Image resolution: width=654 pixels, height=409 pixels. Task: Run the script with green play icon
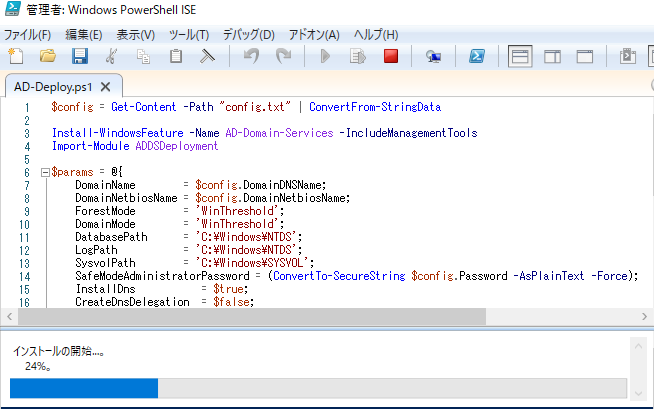pyautogui.click(x=325, y=56)
